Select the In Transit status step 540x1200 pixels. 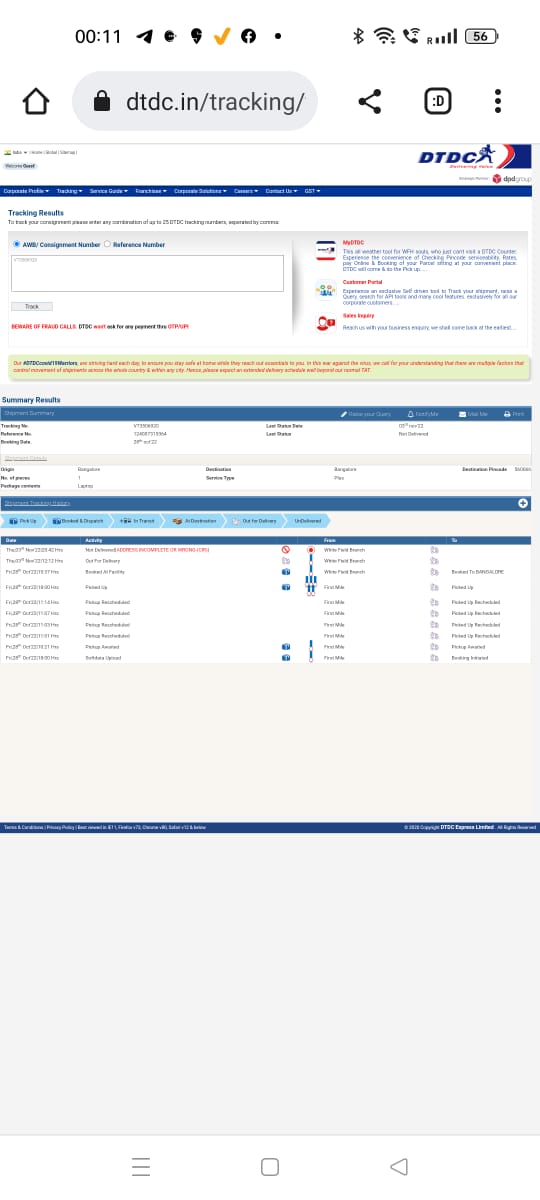[x=136, y=521]
